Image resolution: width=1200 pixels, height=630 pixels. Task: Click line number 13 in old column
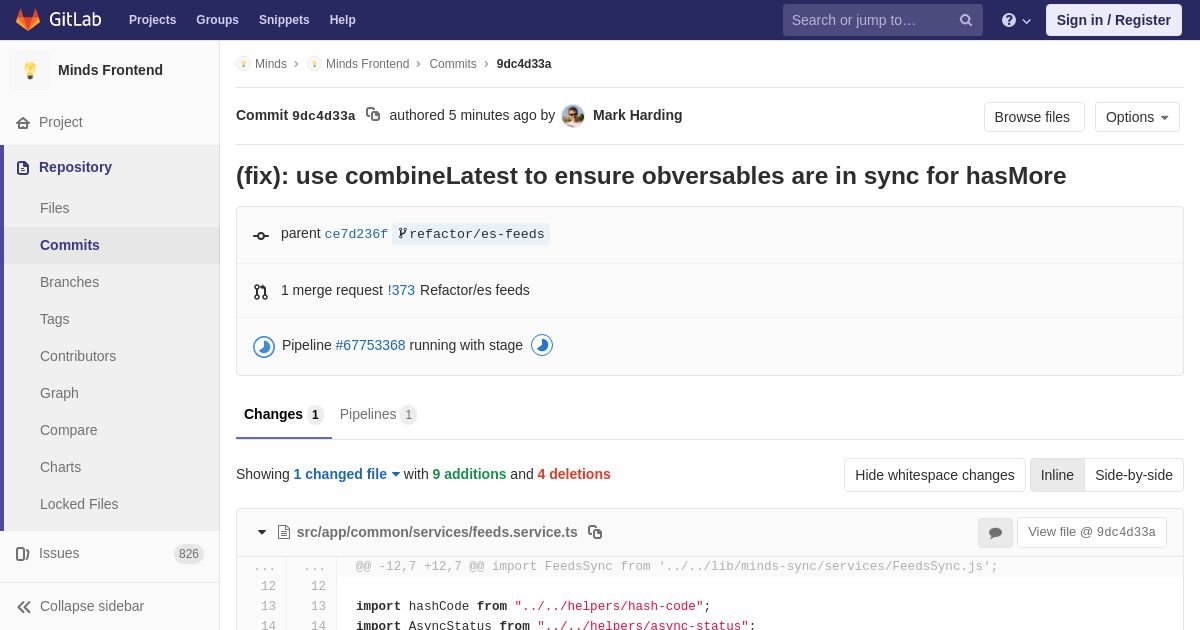[268, 606]
